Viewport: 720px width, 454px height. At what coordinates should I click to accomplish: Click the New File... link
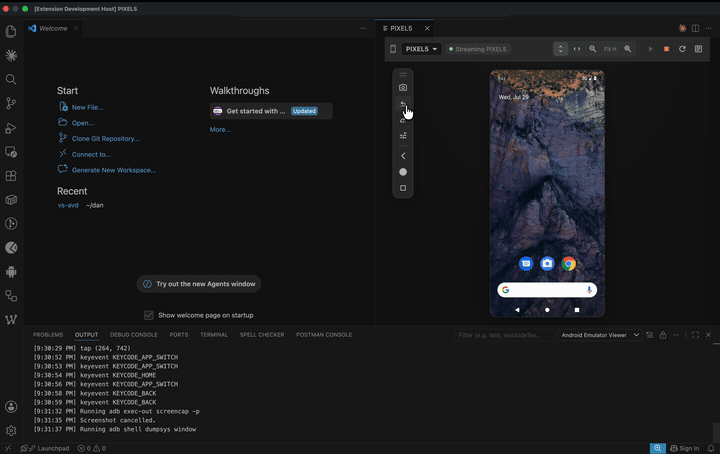[87, 107]
